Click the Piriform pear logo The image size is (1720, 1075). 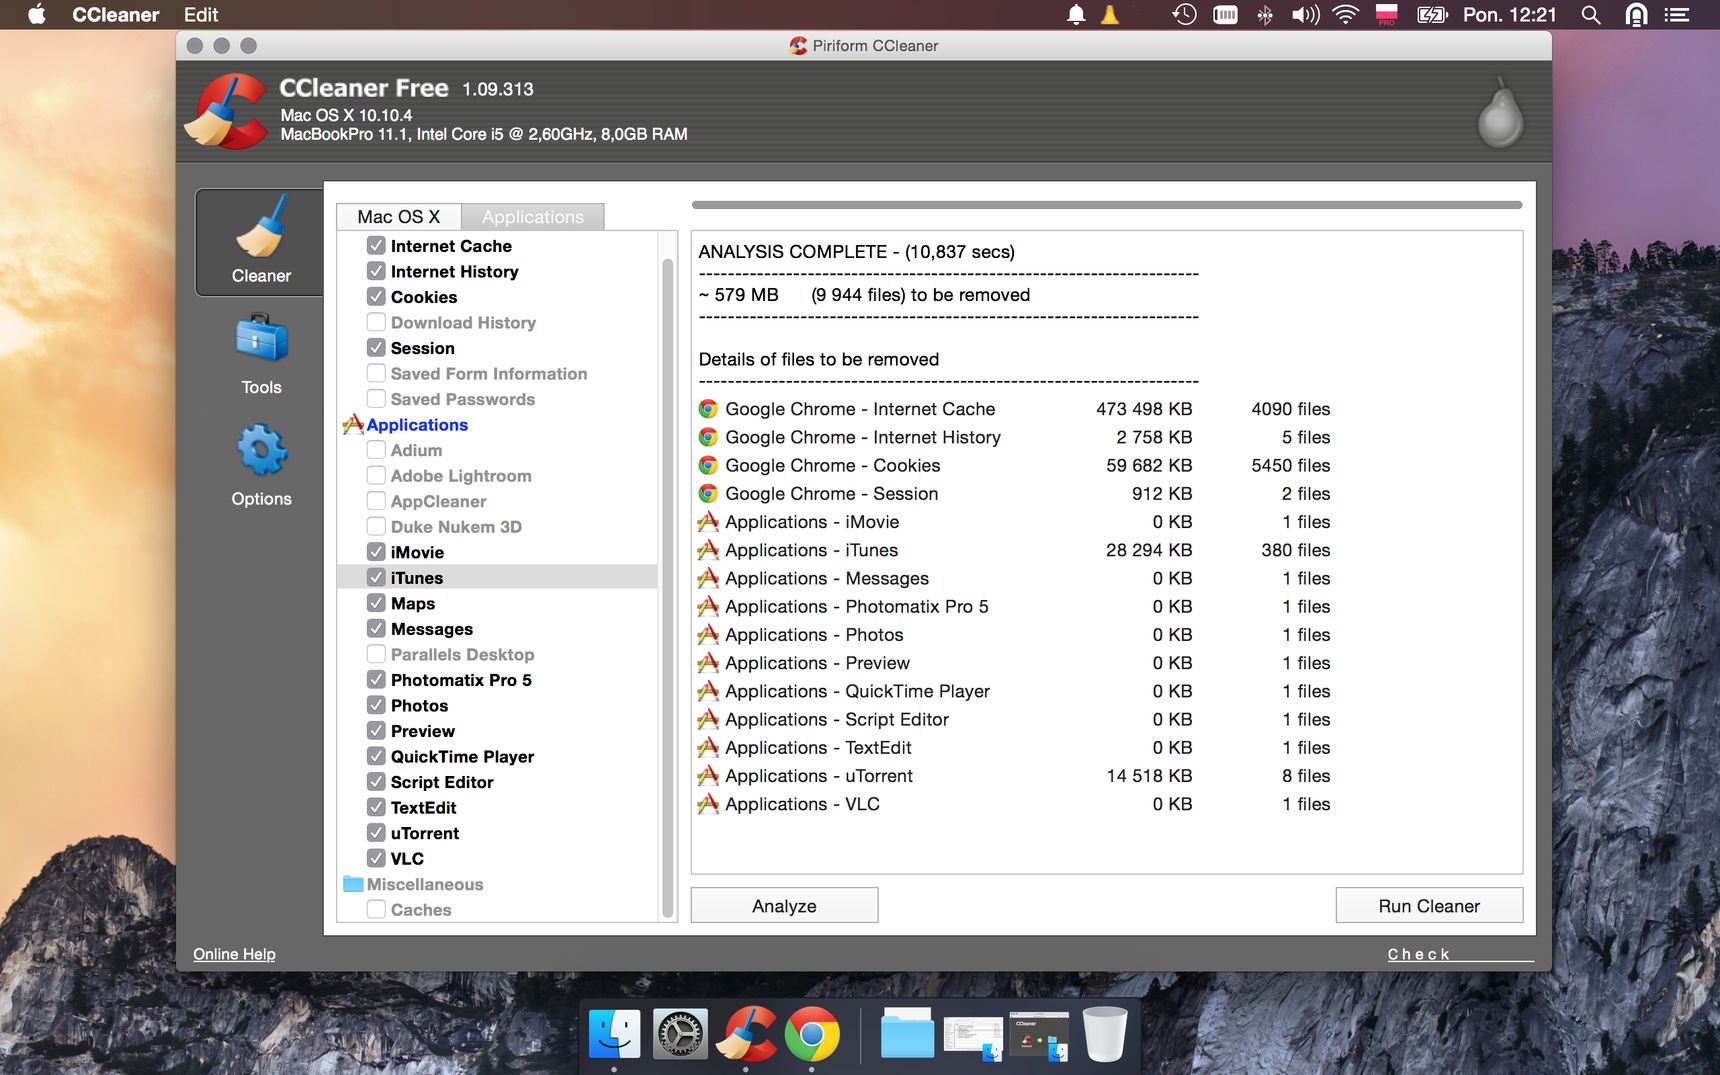click(1500, 112)
